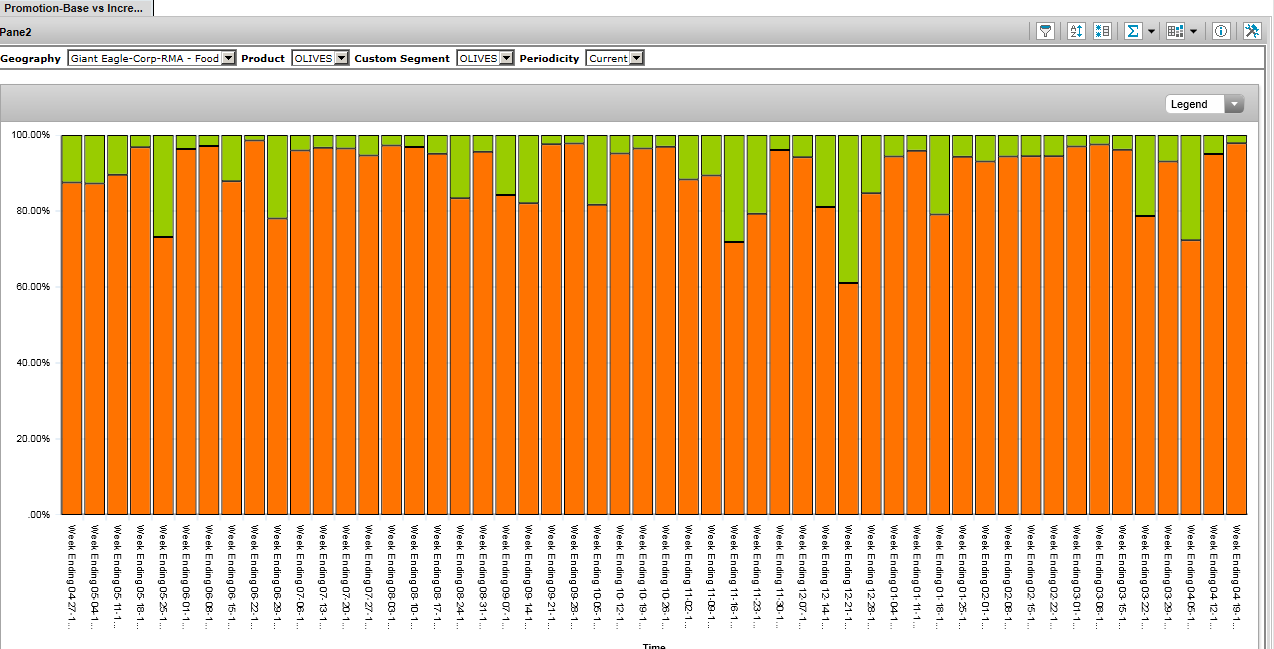This screenshot has width=1274, height=649.
Task: Click the green segment for Week Ending 05-25
Action: click(x=163, y=185)
